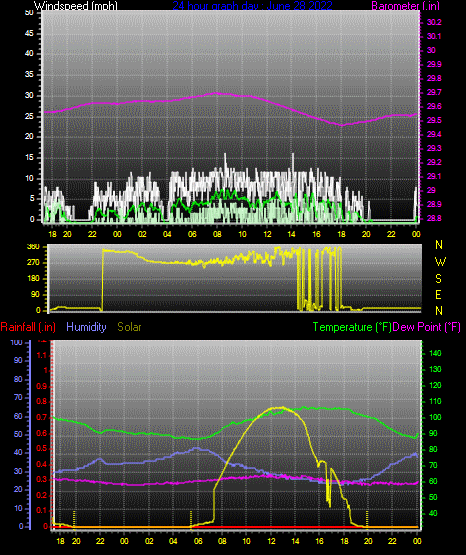This screenshot has height=555, width=466.
Task: Click the 'Dew Point (°F)' legend label
Action: click(427, 327)
